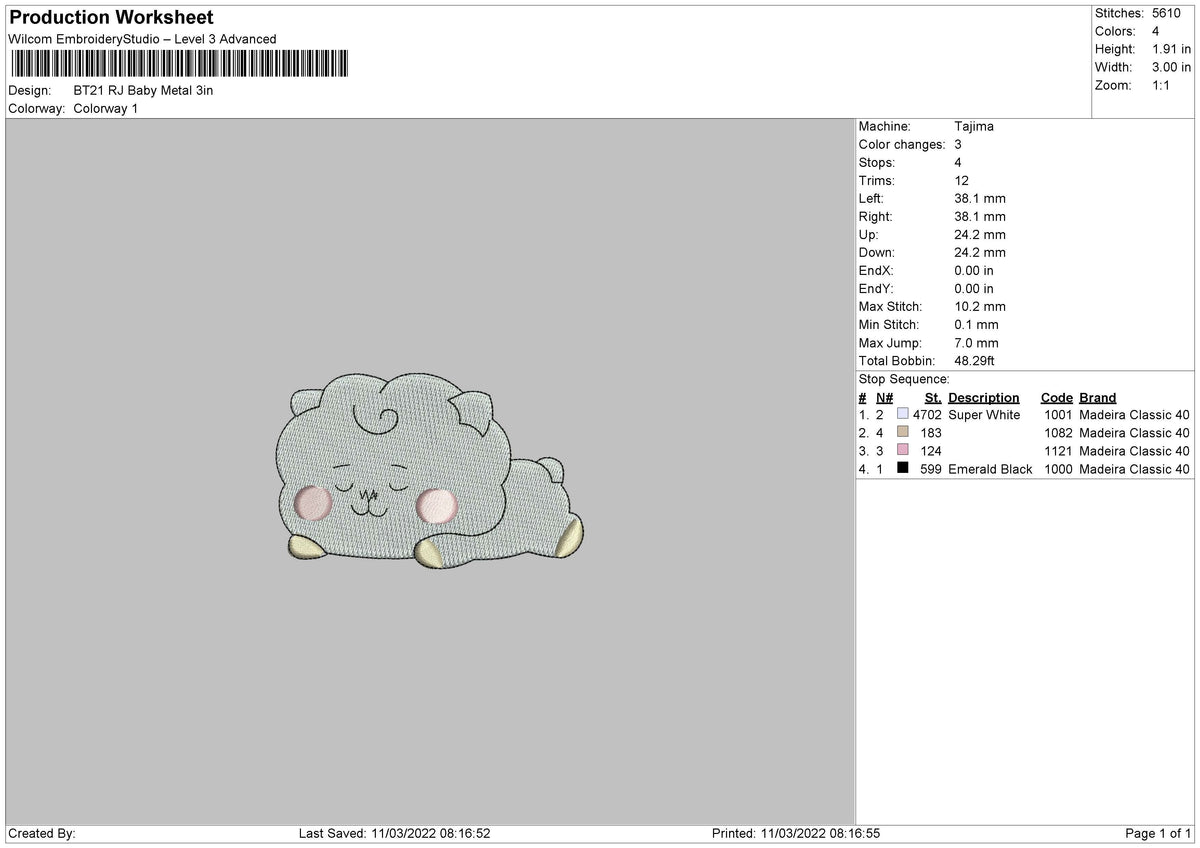Click 'Wilcom EmbroideryStudio – Level 3 Advanced' text
This screenshot has height=848, width=1200.
pyautogui.click(x=142, y=39)
